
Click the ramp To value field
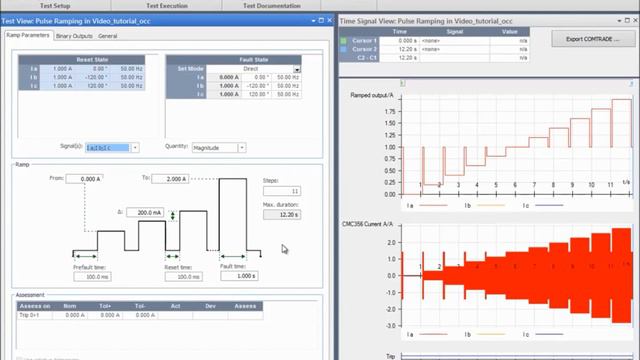170,179
